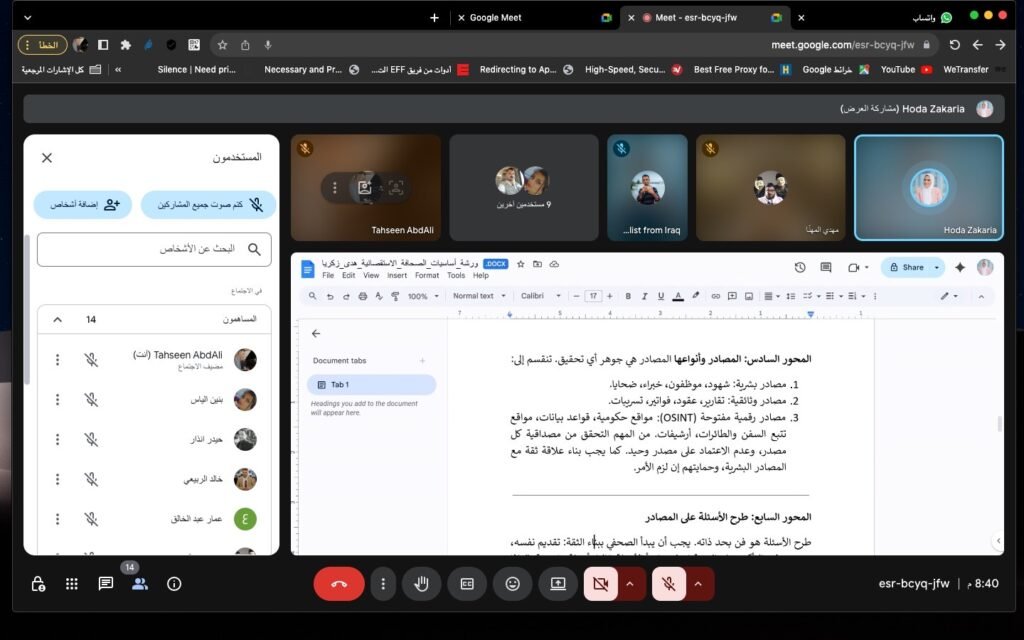
Task: Click the present screen icon
Action: [558, 584]
